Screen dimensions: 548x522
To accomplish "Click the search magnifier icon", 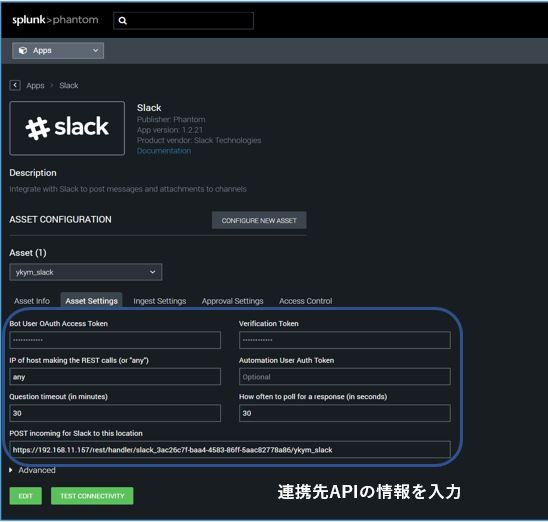I will pyautogui.click(x=123, y=21).
